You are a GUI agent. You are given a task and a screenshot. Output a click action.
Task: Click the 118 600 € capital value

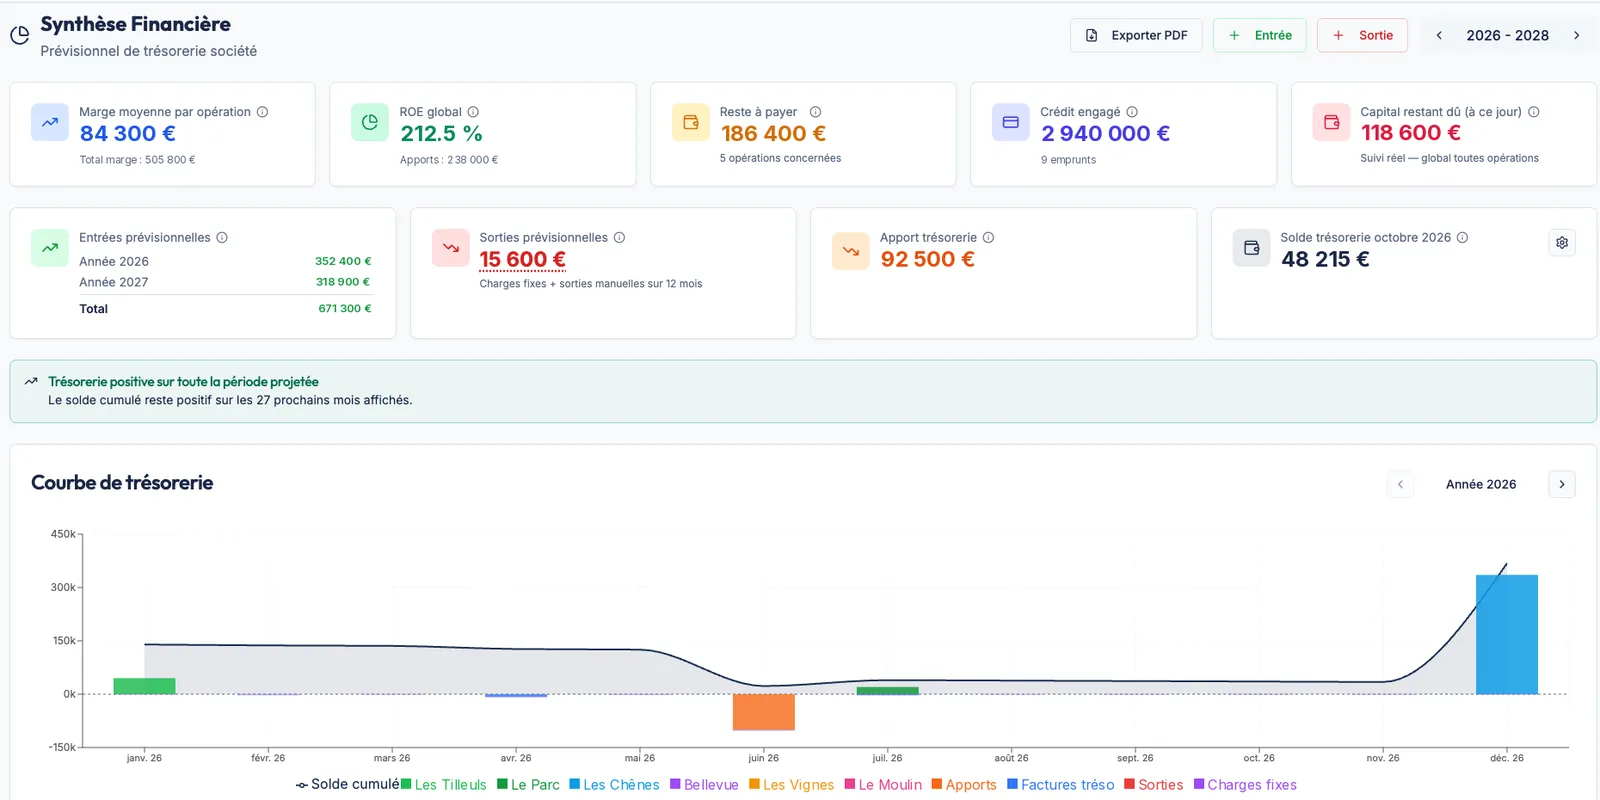(x=1410, y=133)
